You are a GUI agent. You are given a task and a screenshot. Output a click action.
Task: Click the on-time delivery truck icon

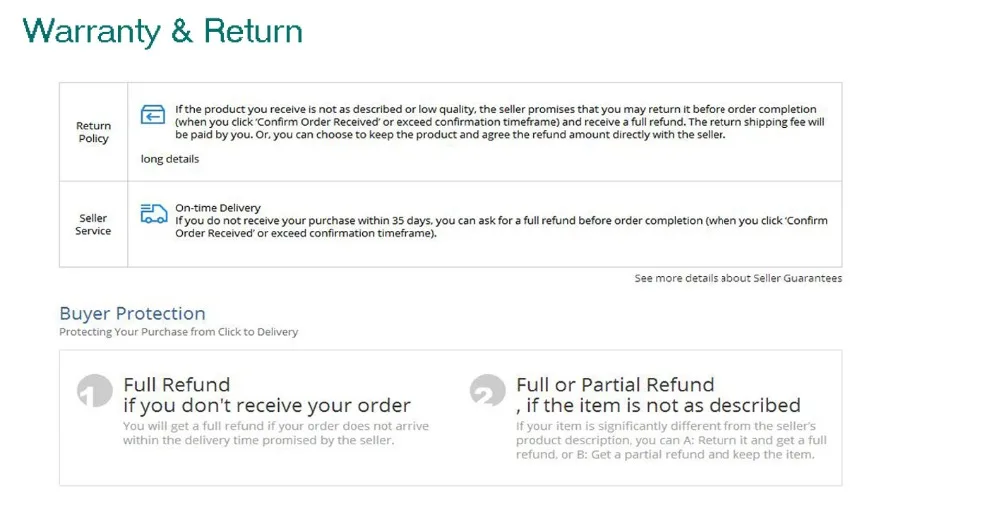pos(154,214)
